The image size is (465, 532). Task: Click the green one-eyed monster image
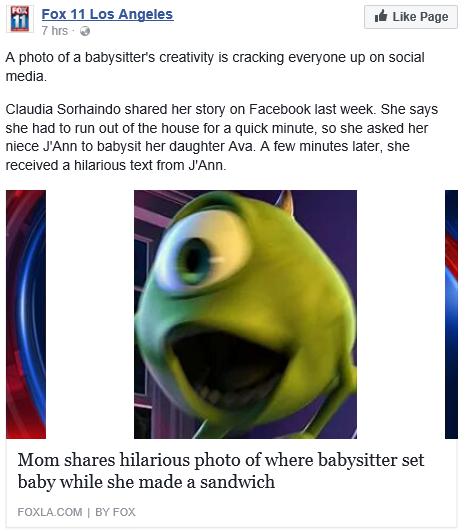[245, 314]
